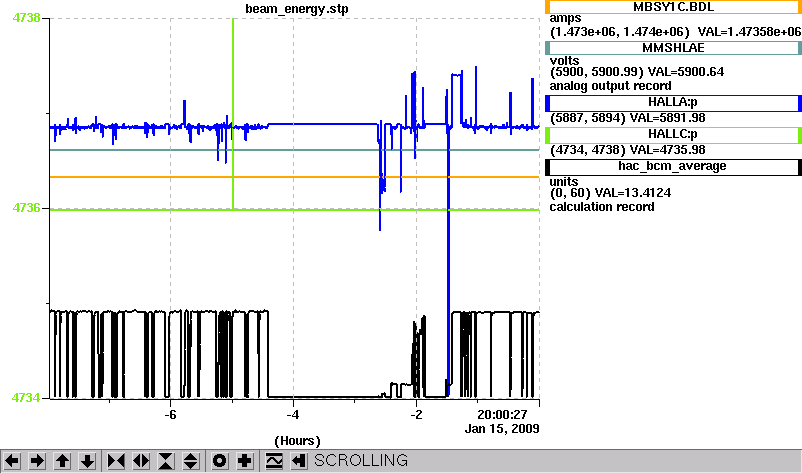Screen dimensions: 802x473
Task: Pan the plot up with the up arrow
Action: tap(62, 461)
